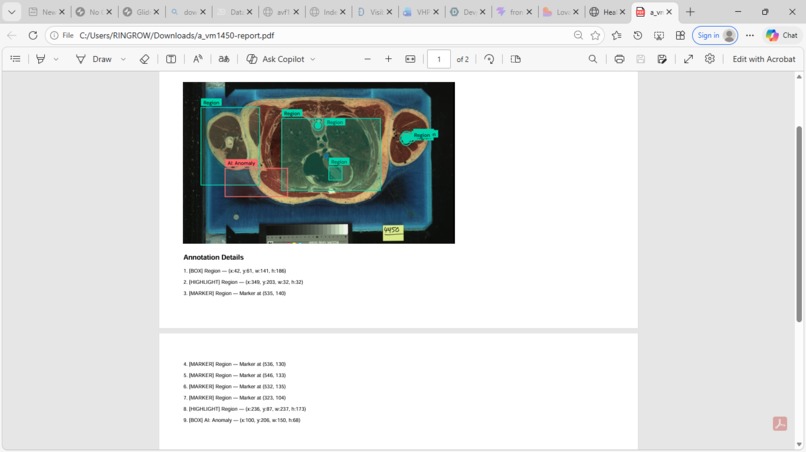This screenshot has width=806, height=452.
Task: Search within the PDF document
Action: point(593,59)
